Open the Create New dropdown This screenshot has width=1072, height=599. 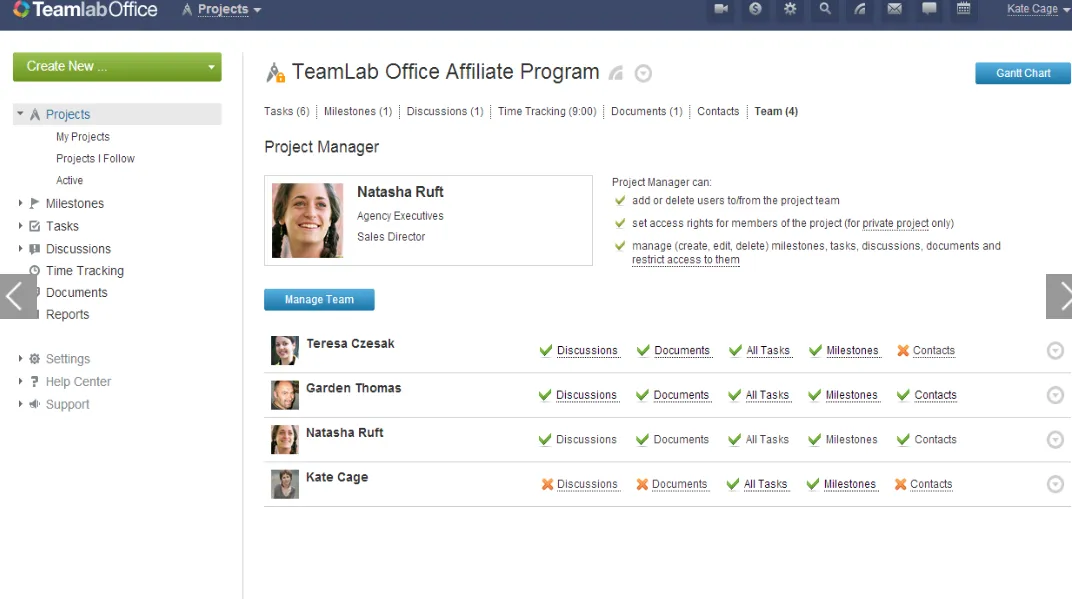pyautogui.click(x=117, y=67)
